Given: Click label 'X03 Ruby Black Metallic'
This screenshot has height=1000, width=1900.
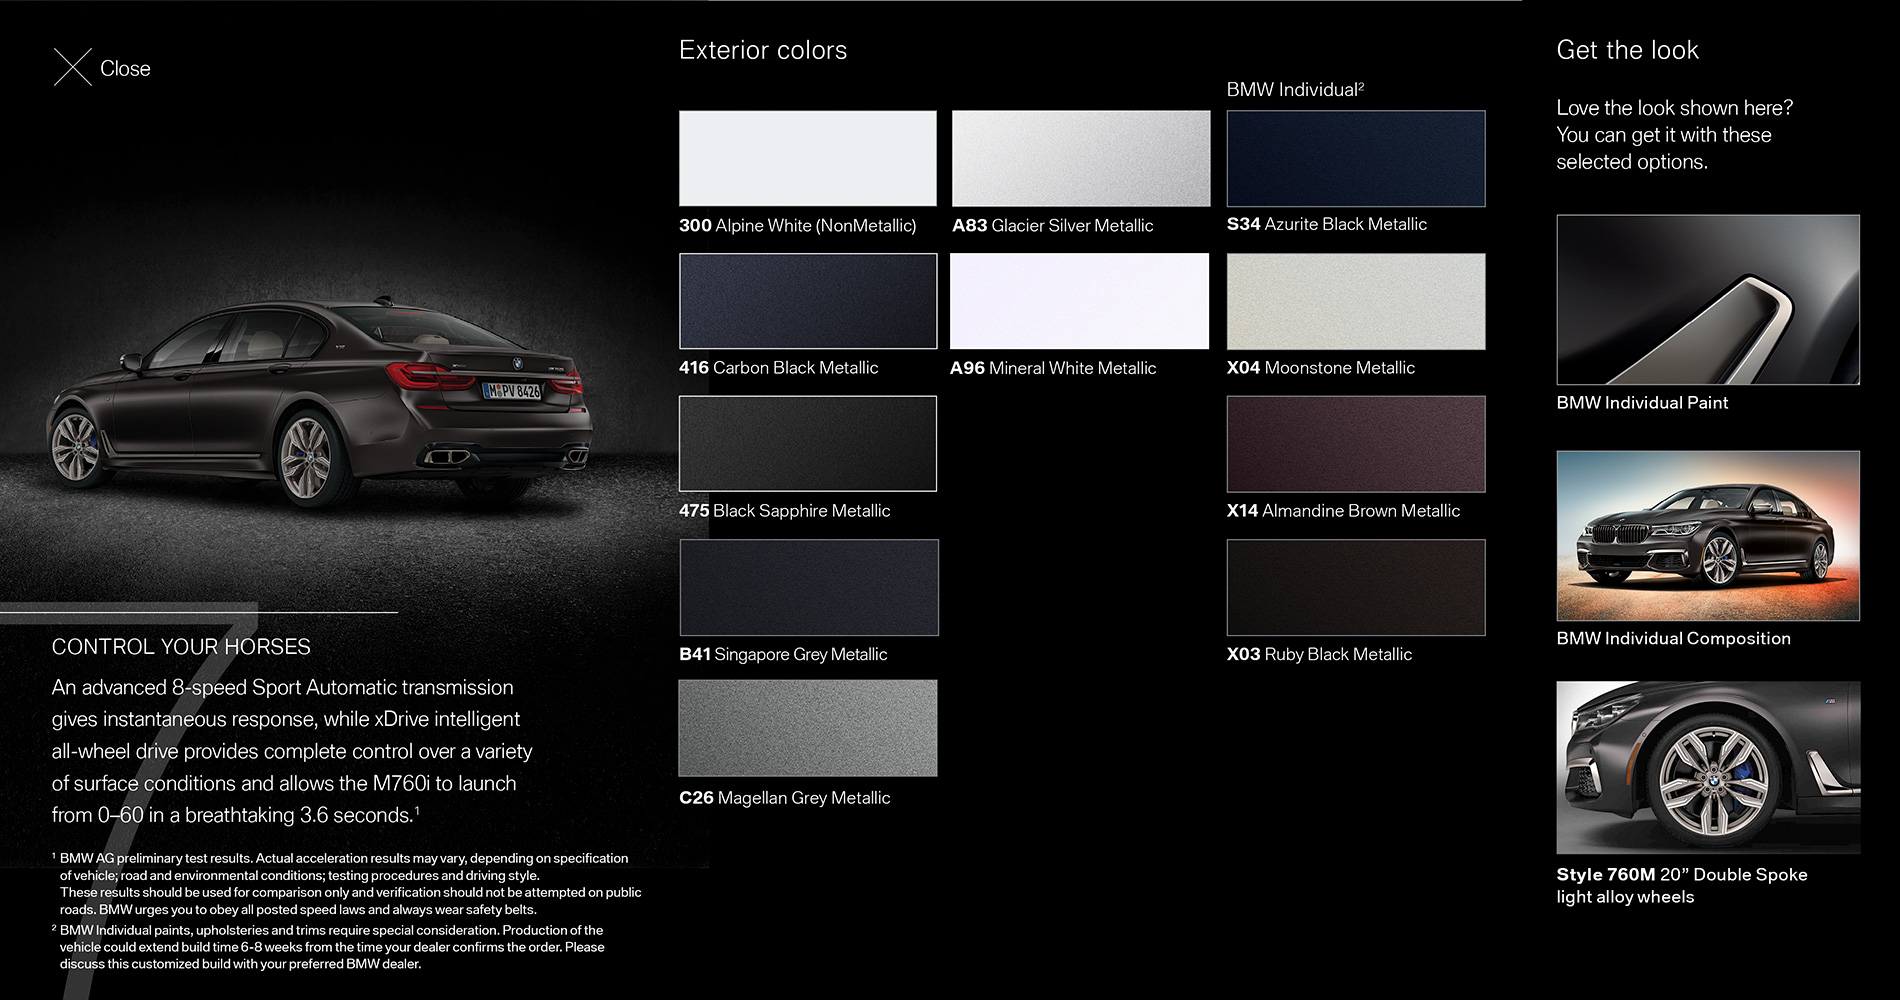Looking at the screenshot, I should click(x=1319, y=654).
